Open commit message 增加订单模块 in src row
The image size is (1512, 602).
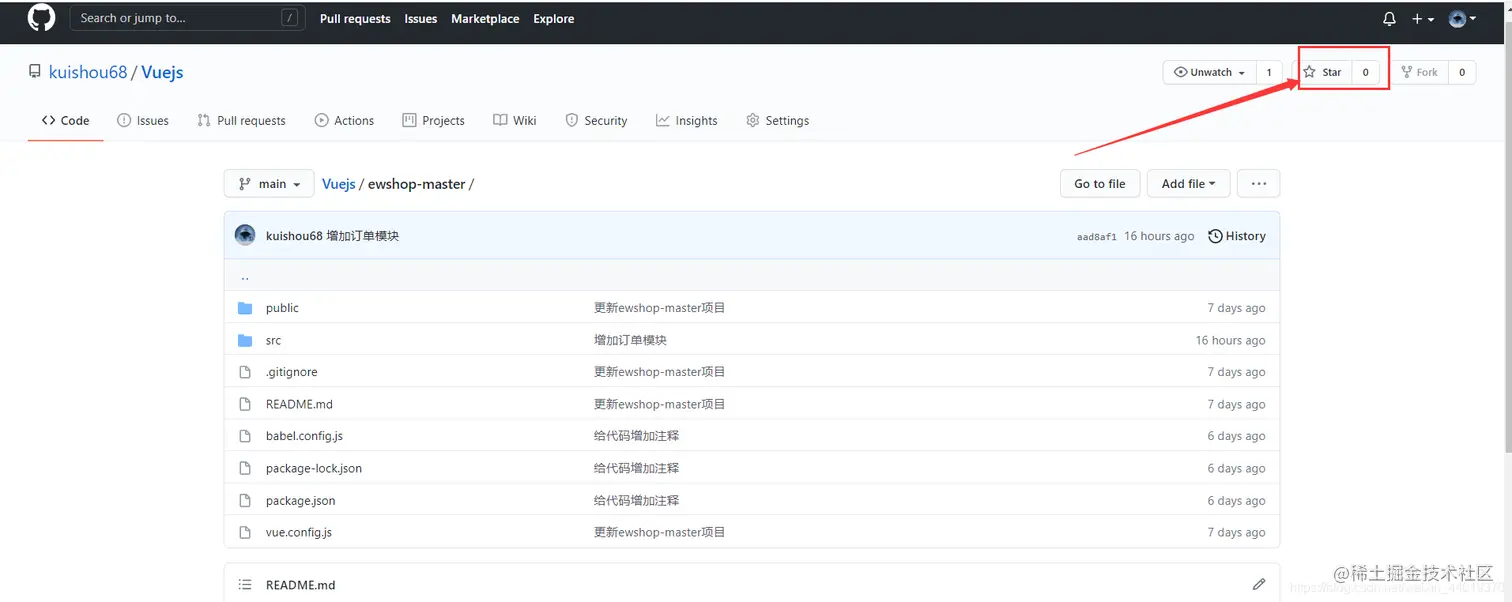click(630, 340)
